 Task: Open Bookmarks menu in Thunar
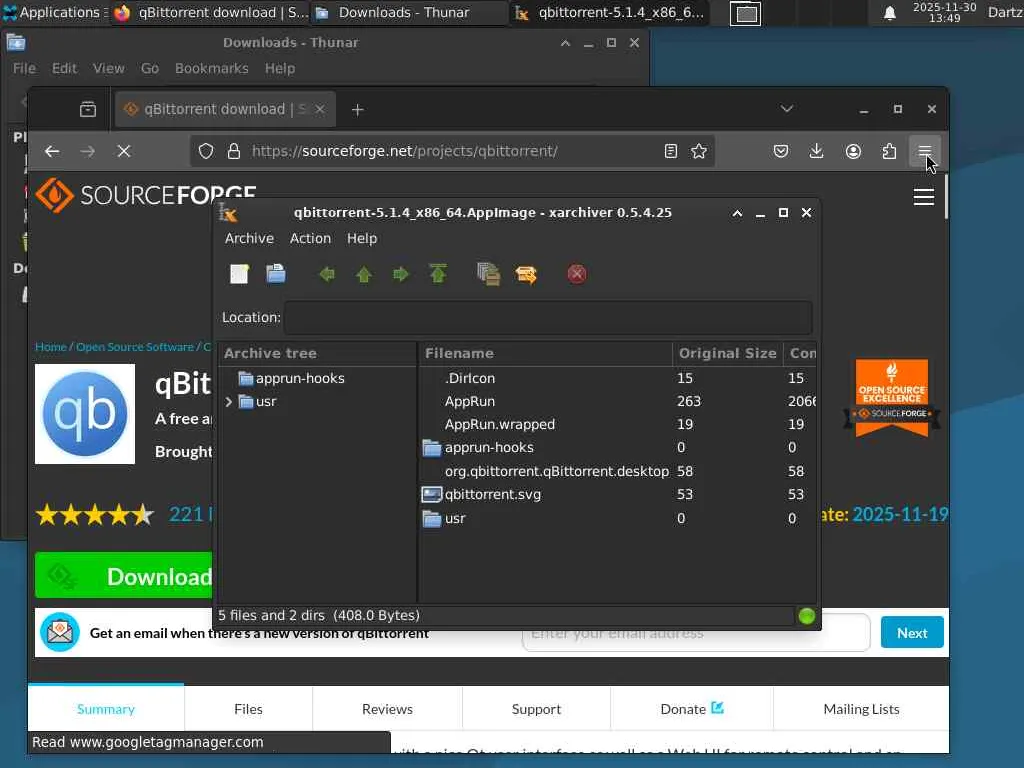pos(212,69)
